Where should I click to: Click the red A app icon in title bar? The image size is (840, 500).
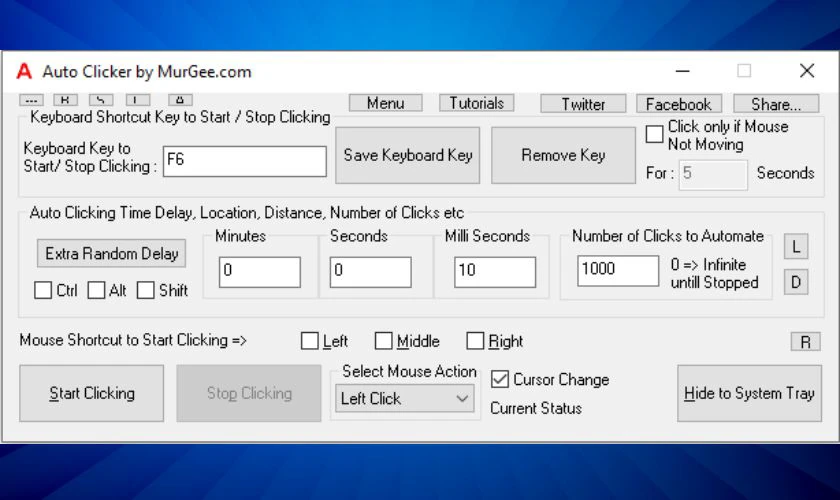[x=24, y=71]
